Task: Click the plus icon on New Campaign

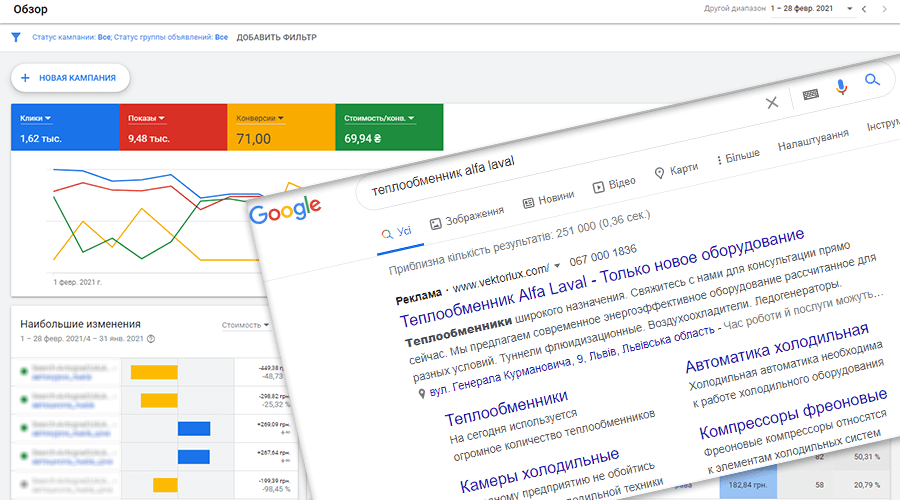Action: pos(25,77)
